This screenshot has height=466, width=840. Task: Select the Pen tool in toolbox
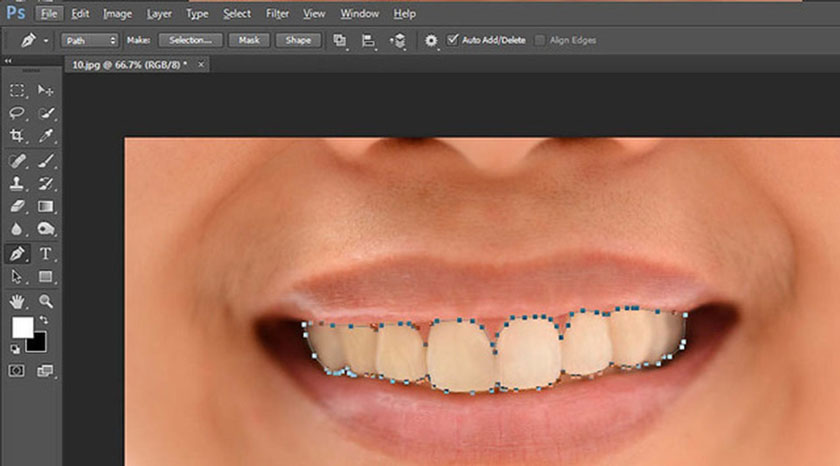click(17, 253)
